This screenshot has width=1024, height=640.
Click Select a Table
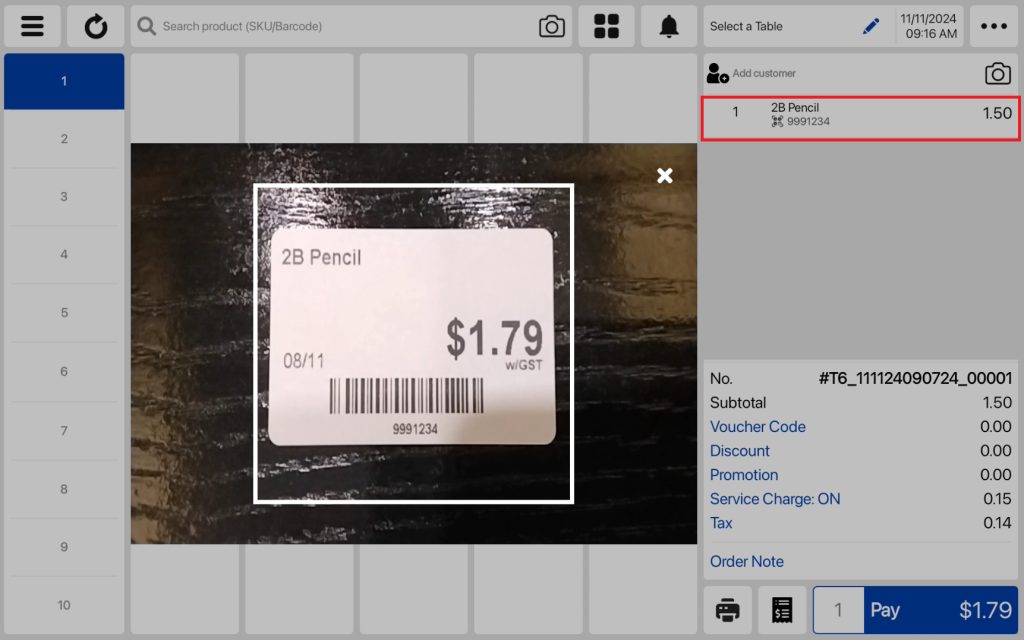point(746,26)
